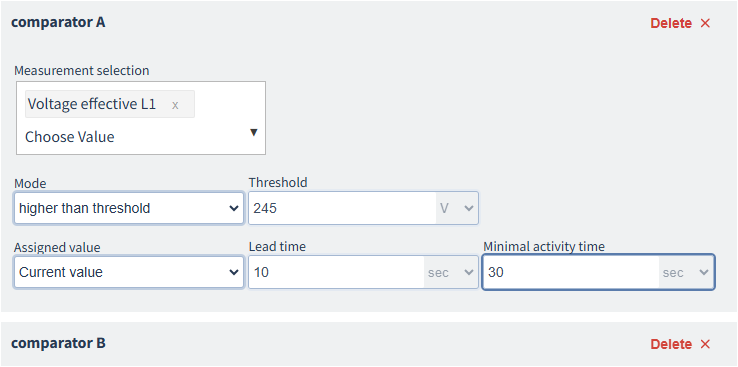Open the Threshold unit dropdown showing V
The width and height of the screenshot is (738, 367).
click(x=457, y=208)
